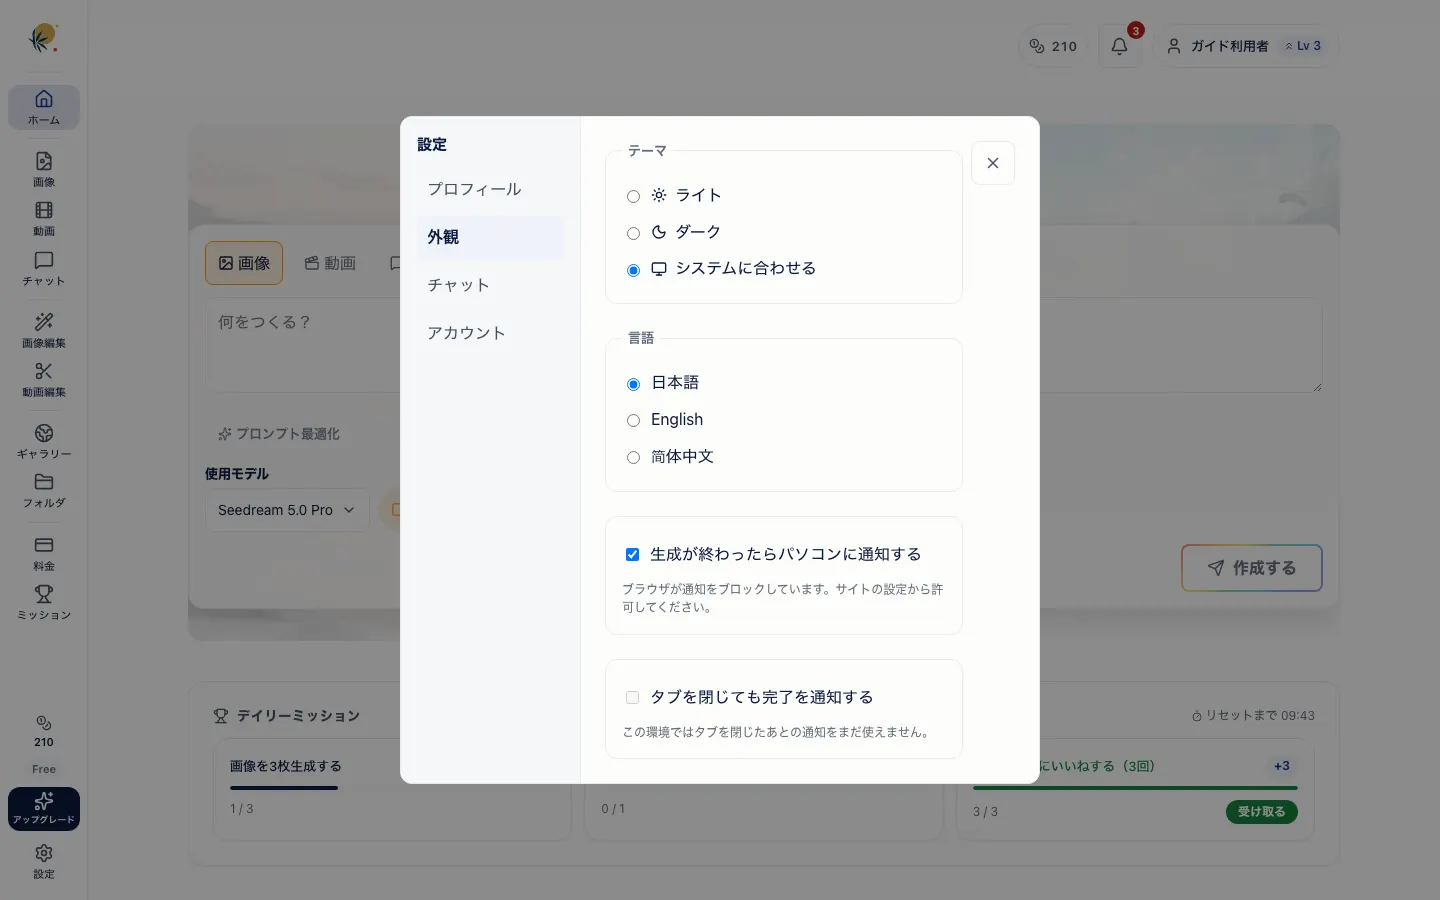The width and height of the screenshot is (1440, 900).
Task: Click the Free plan label in sidebar
Action: pos(44,769)
